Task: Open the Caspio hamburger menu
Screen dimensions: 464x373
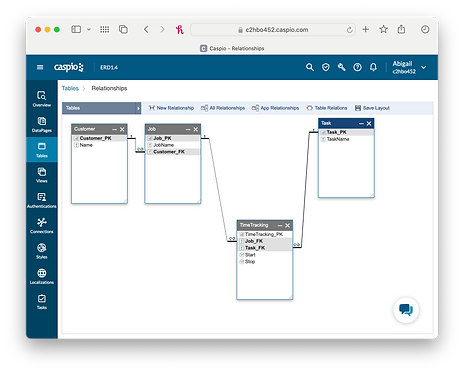Action: point(40,67)
